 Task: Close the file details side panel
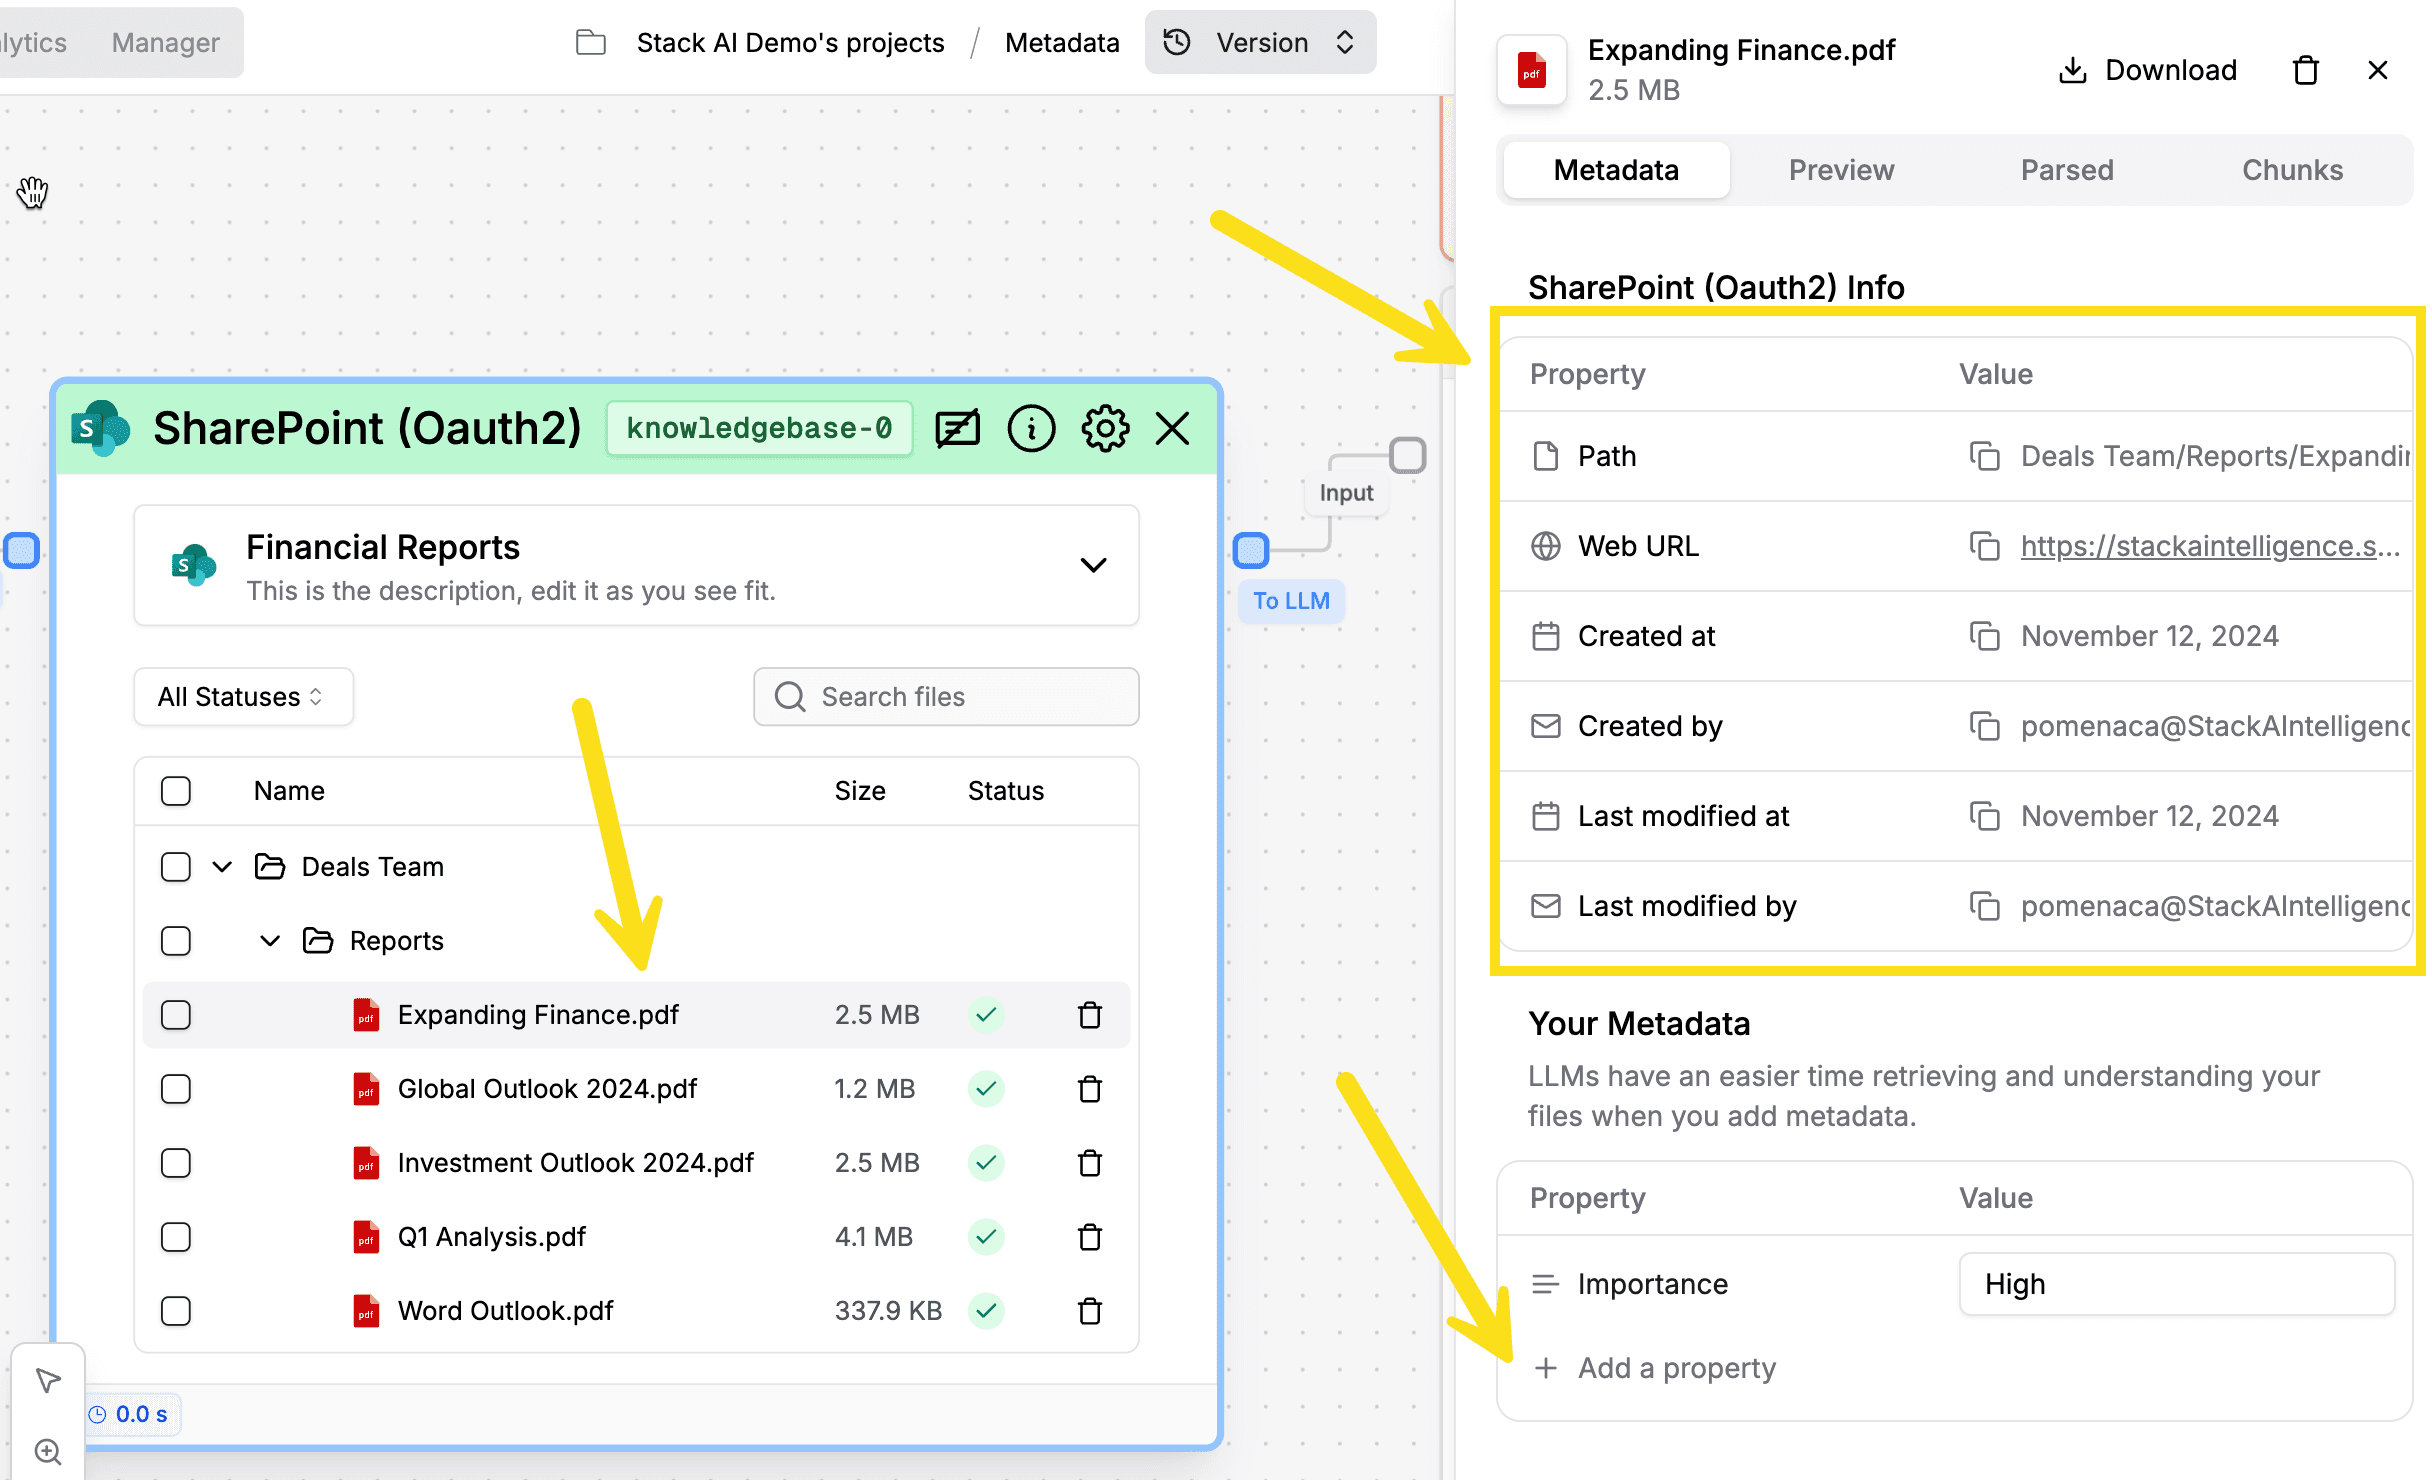(x=2378, y=70)
